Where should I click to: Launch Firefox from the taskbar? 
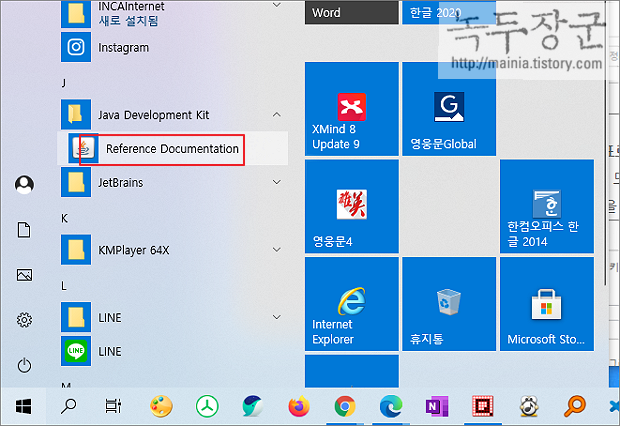[x=299, y=406]
